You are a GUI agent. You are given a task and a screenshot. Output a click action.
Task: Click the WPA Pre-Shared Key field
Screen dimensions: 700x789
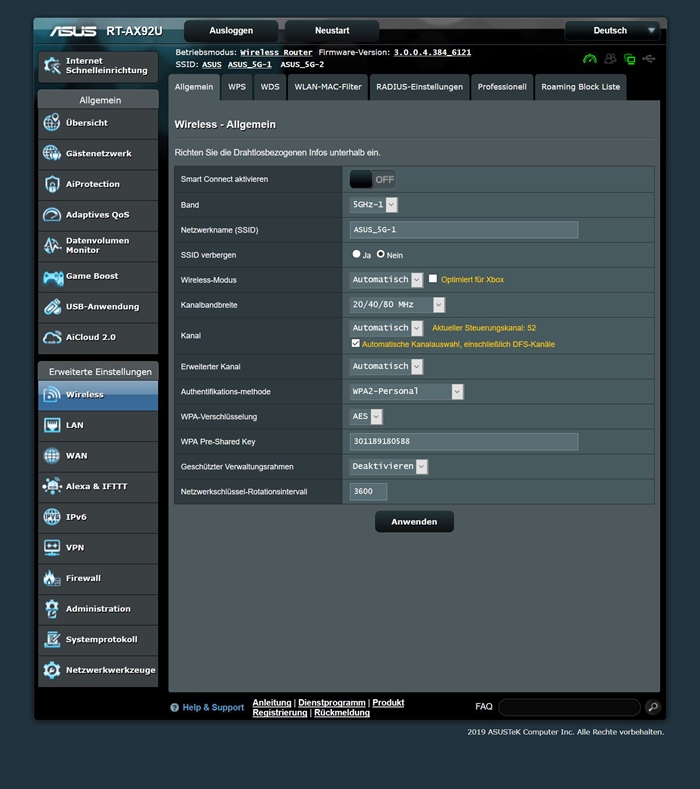(x=463, y=441)
